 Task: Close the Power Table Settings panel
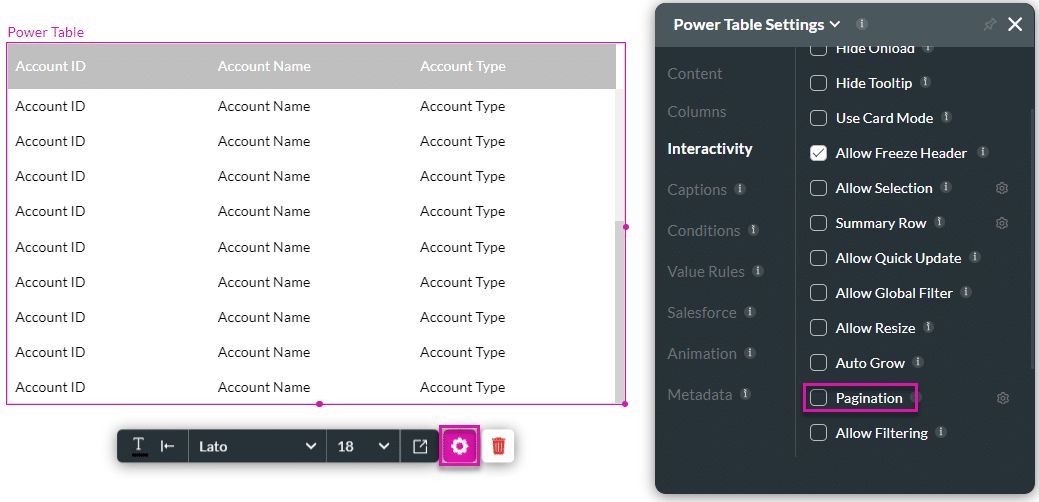coord(1015,25)
